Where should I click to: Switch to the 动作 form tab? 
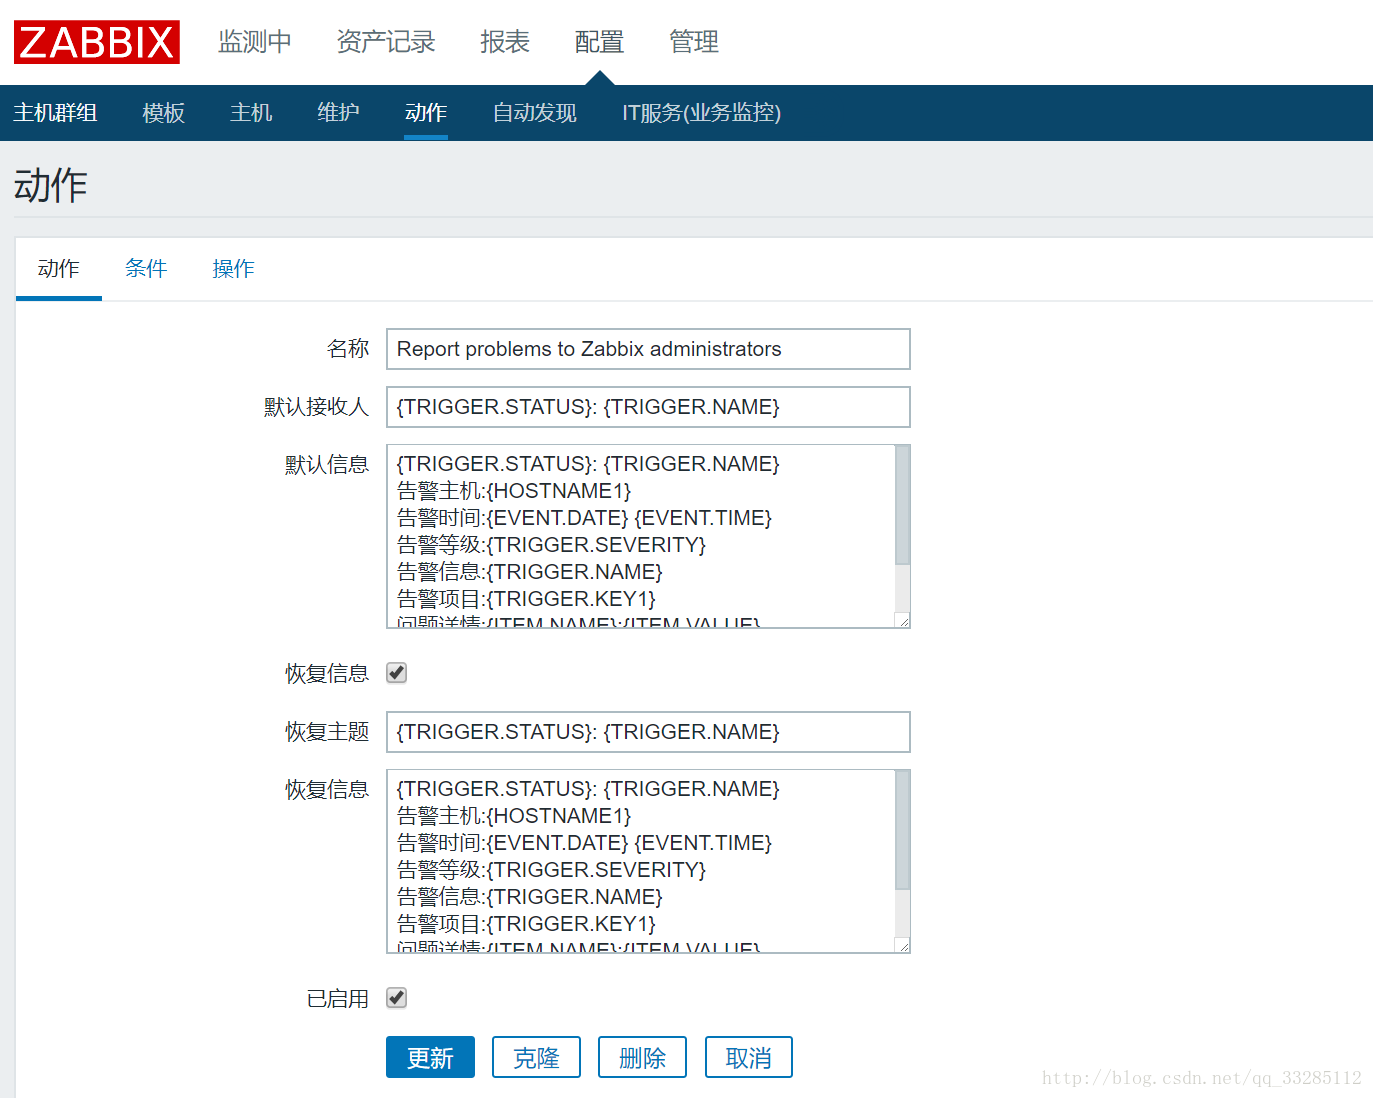click(x=59, y=269)
